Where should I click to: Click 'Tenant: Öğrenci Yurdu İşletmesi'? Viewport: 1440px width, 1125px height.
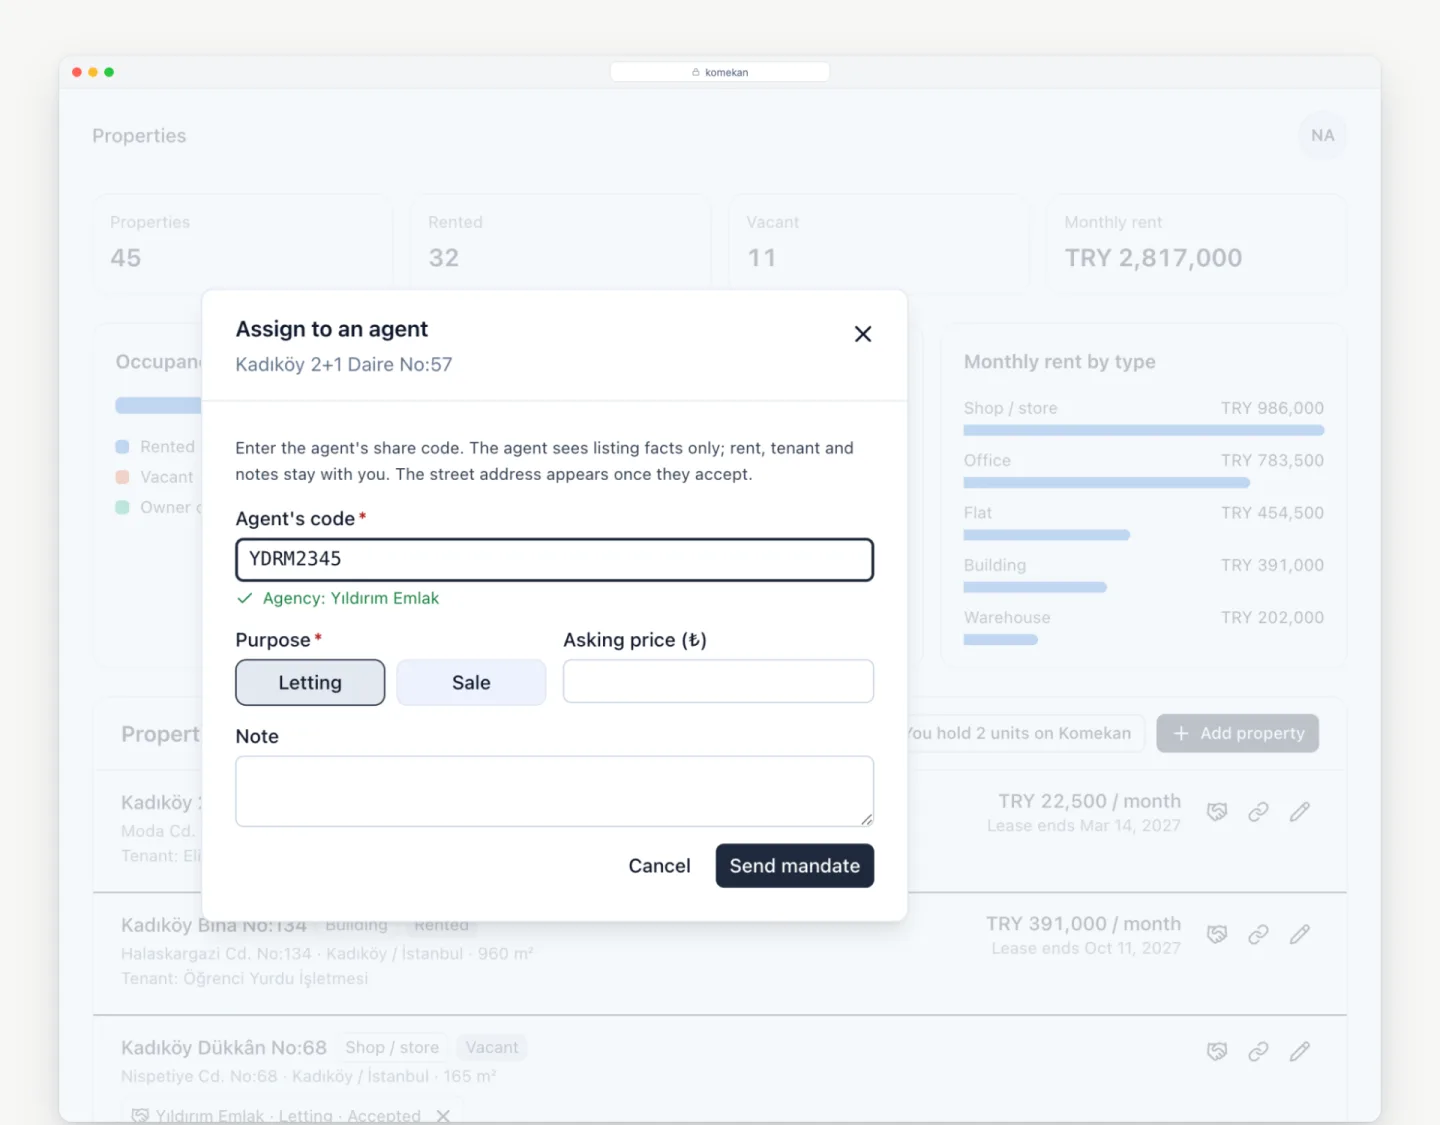click(245, 979)
